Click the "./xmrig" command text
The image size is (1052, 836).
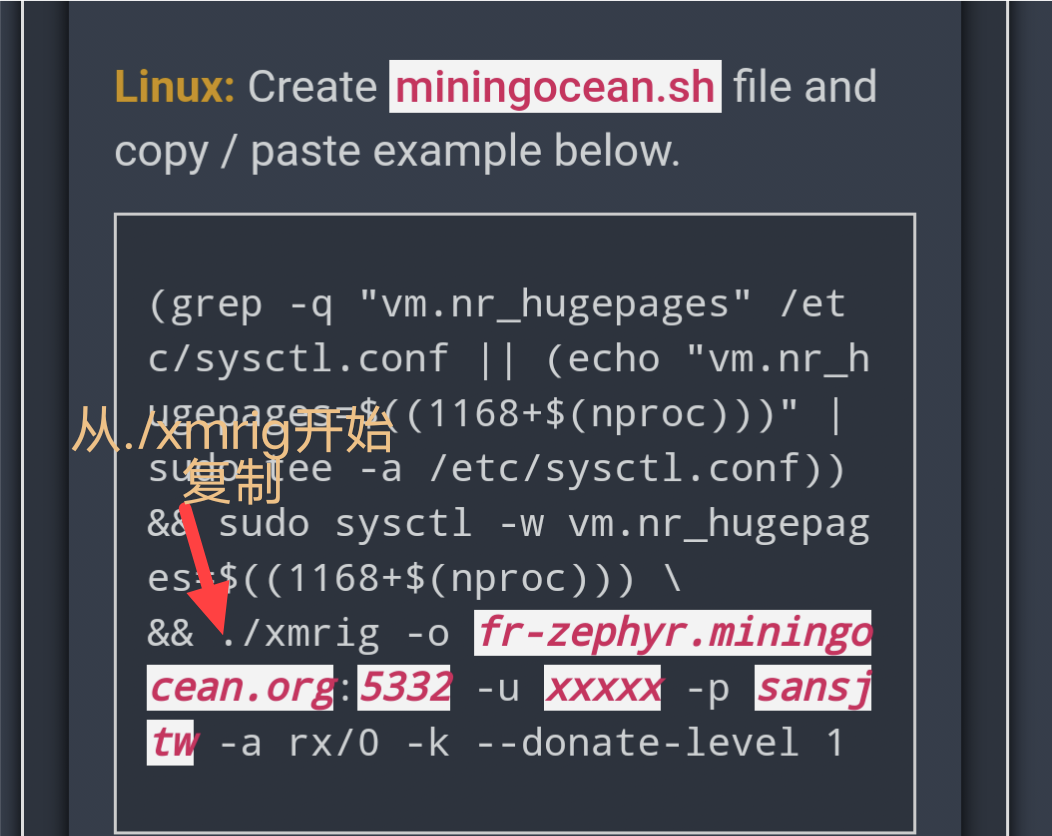300,633
